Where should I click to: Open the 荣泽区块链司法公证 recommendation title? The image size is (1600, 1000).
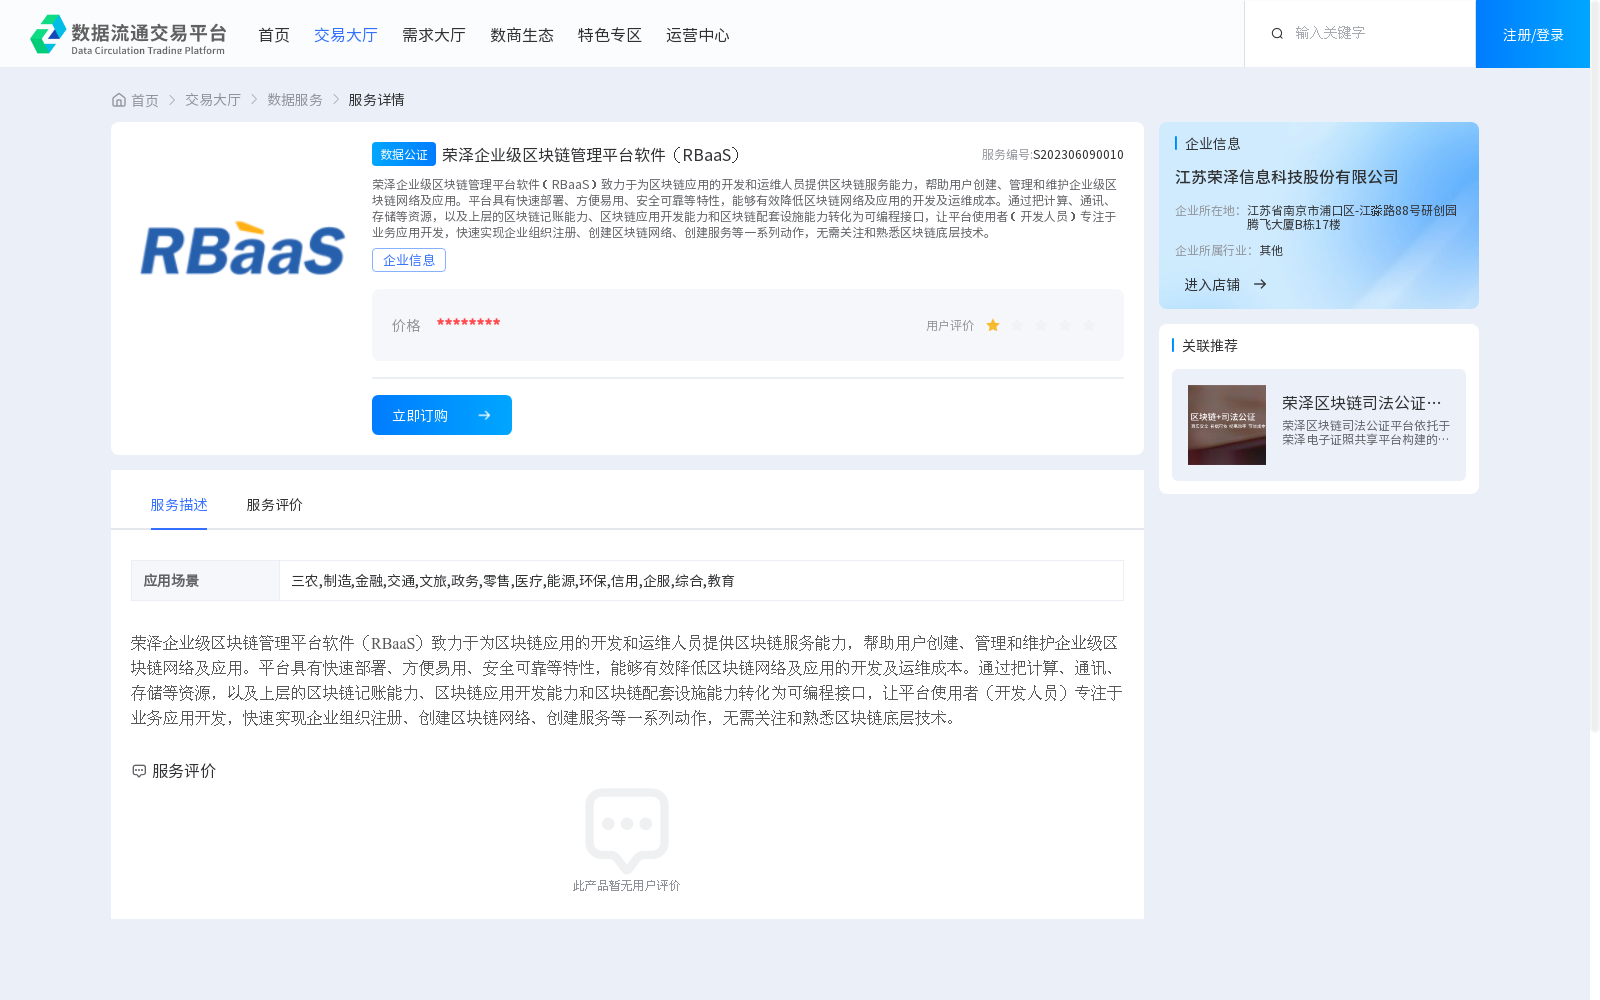(1362, 403)
